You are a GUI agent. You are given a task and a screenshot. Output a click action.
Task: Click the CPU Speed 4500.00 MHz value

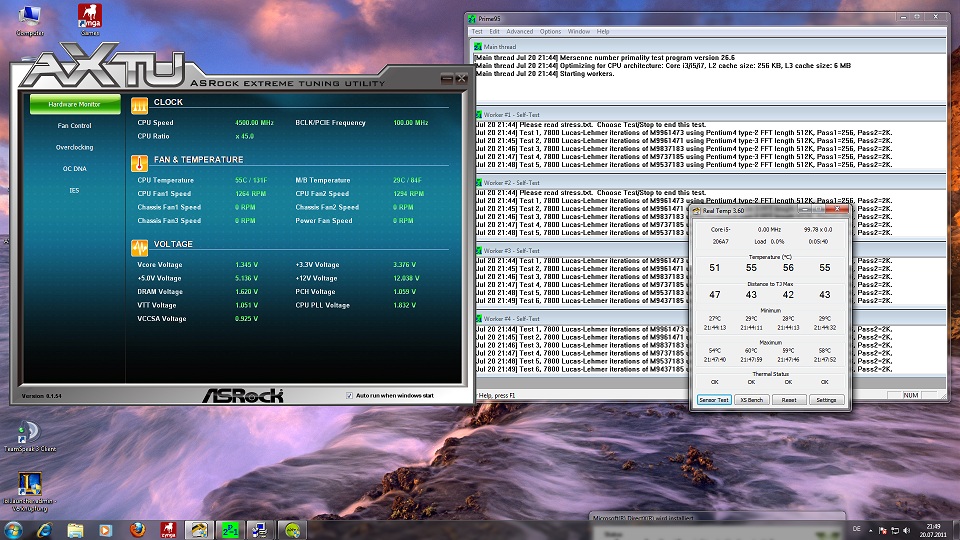254,122
